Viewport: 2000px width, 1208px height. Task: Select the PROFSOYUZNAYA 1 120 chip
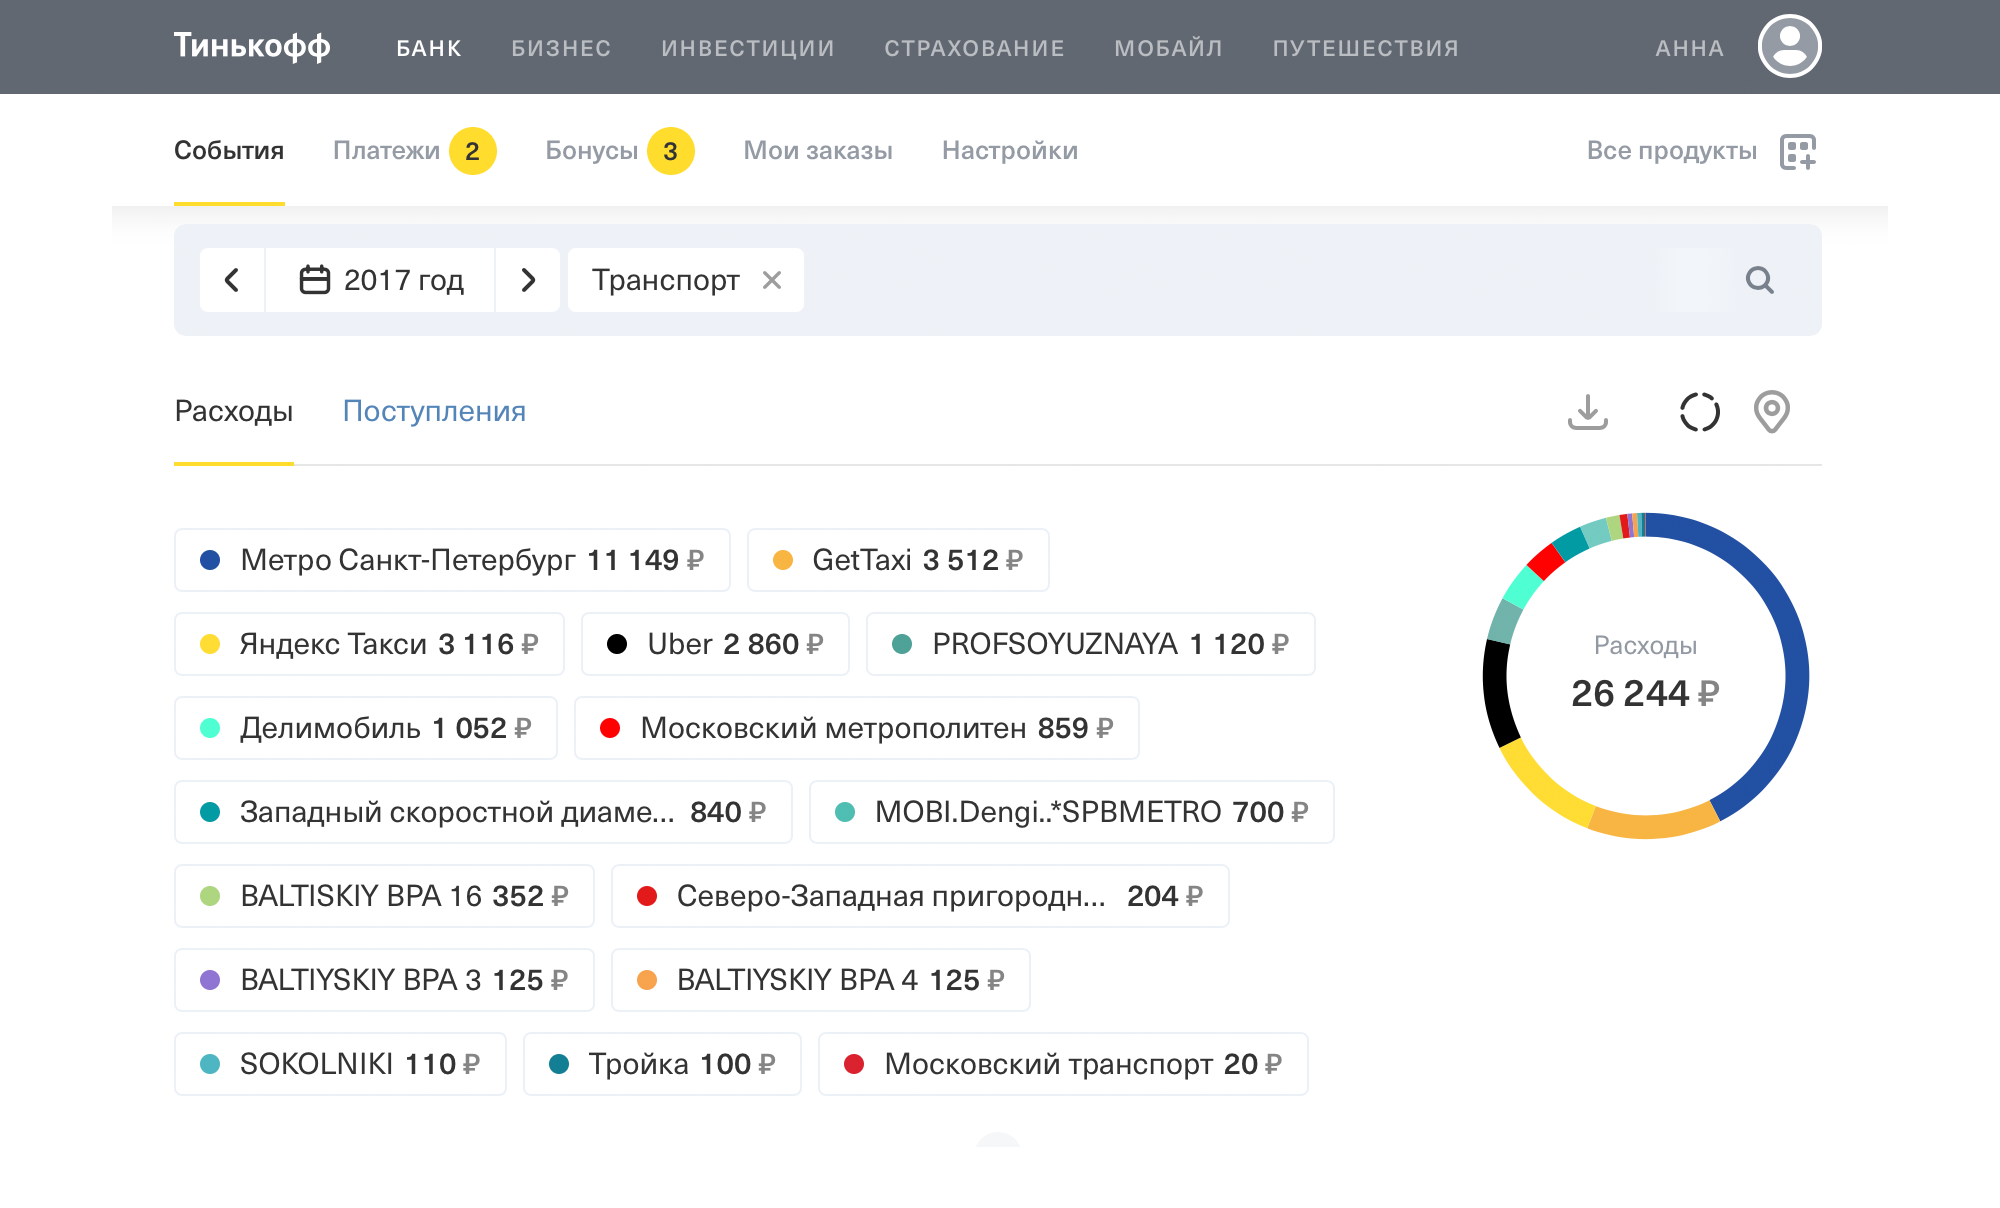click(1090, 644)
